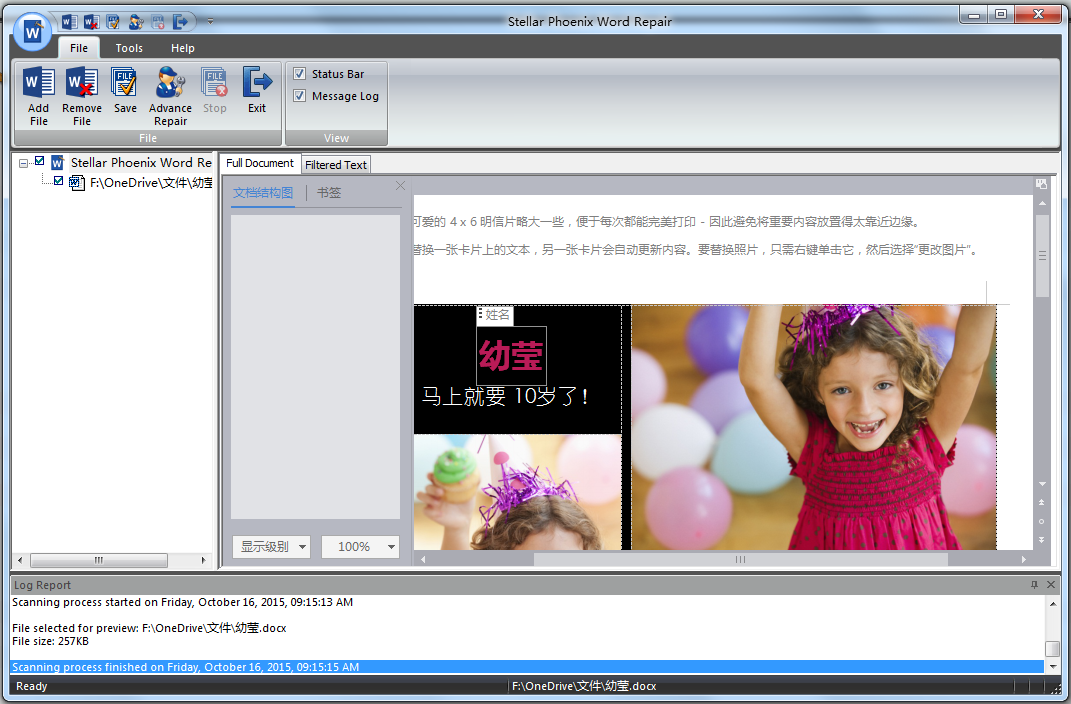Collapse the Stellar Phoenix Word Repair tree node

(x=23, y=163)
